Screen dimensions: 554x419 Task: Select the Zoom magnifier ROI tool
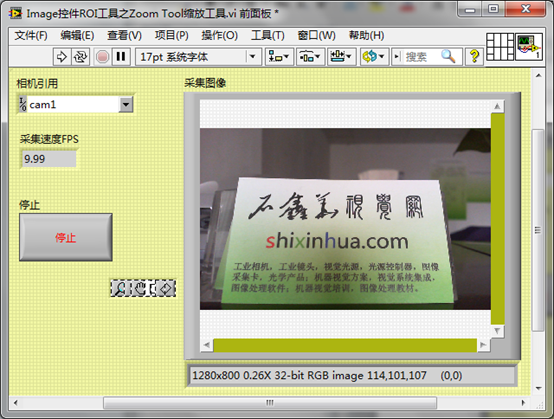(120, 288)
